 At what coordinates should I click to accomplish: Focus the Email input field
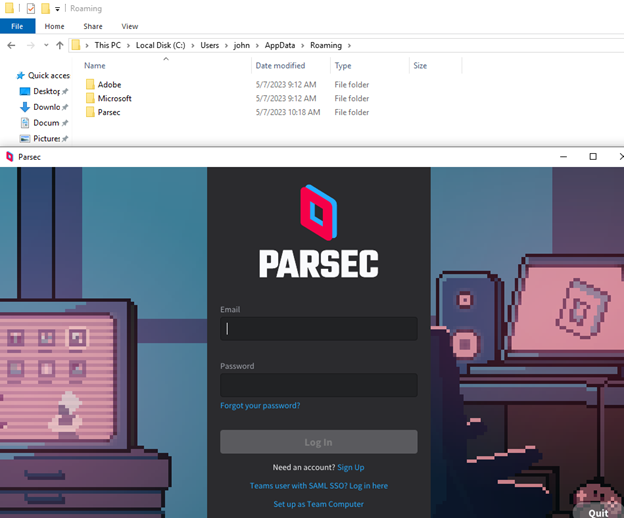[x=318, y=329]
